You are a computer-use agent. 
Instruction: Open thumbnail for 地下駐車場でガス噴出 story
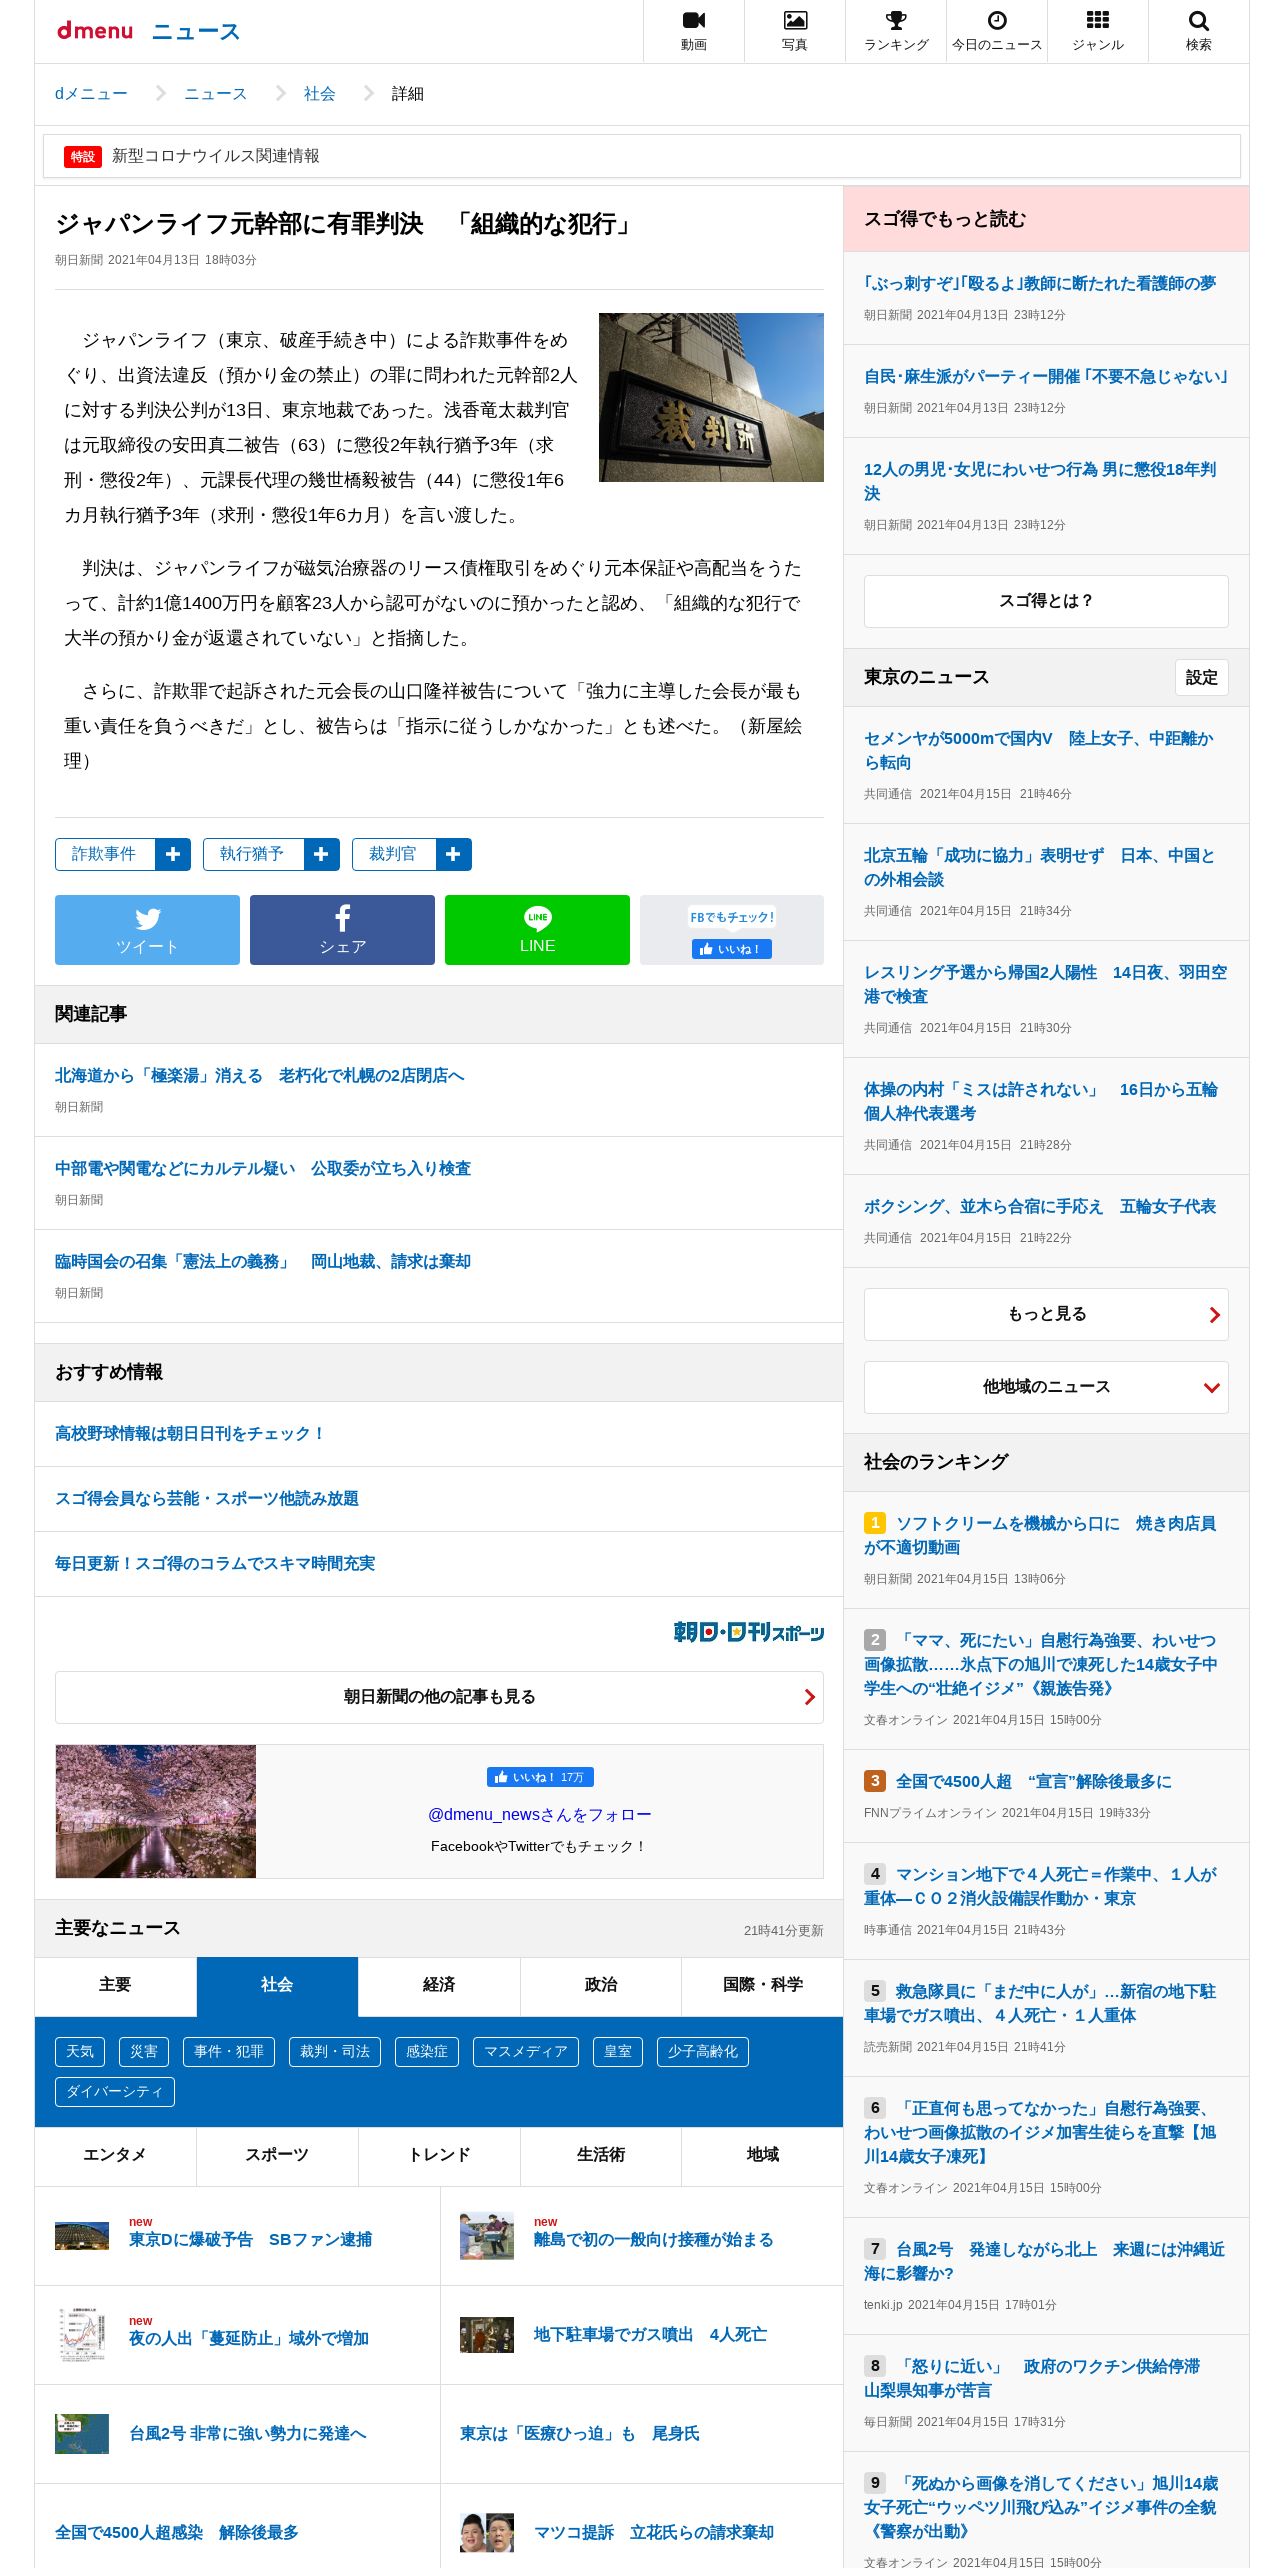click(x=487, y=2334)
